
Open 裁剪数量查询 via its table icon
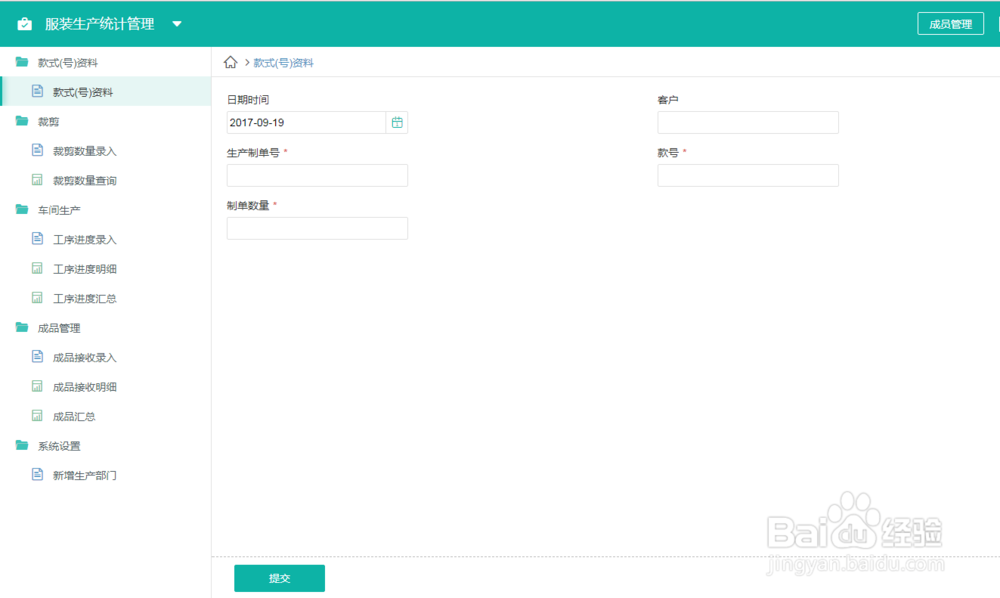(x=37, y=180)
